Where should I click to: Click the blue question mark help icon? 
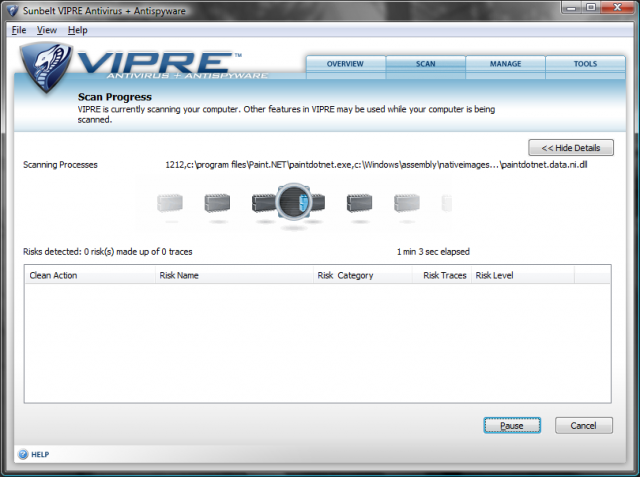click(23, 454)
